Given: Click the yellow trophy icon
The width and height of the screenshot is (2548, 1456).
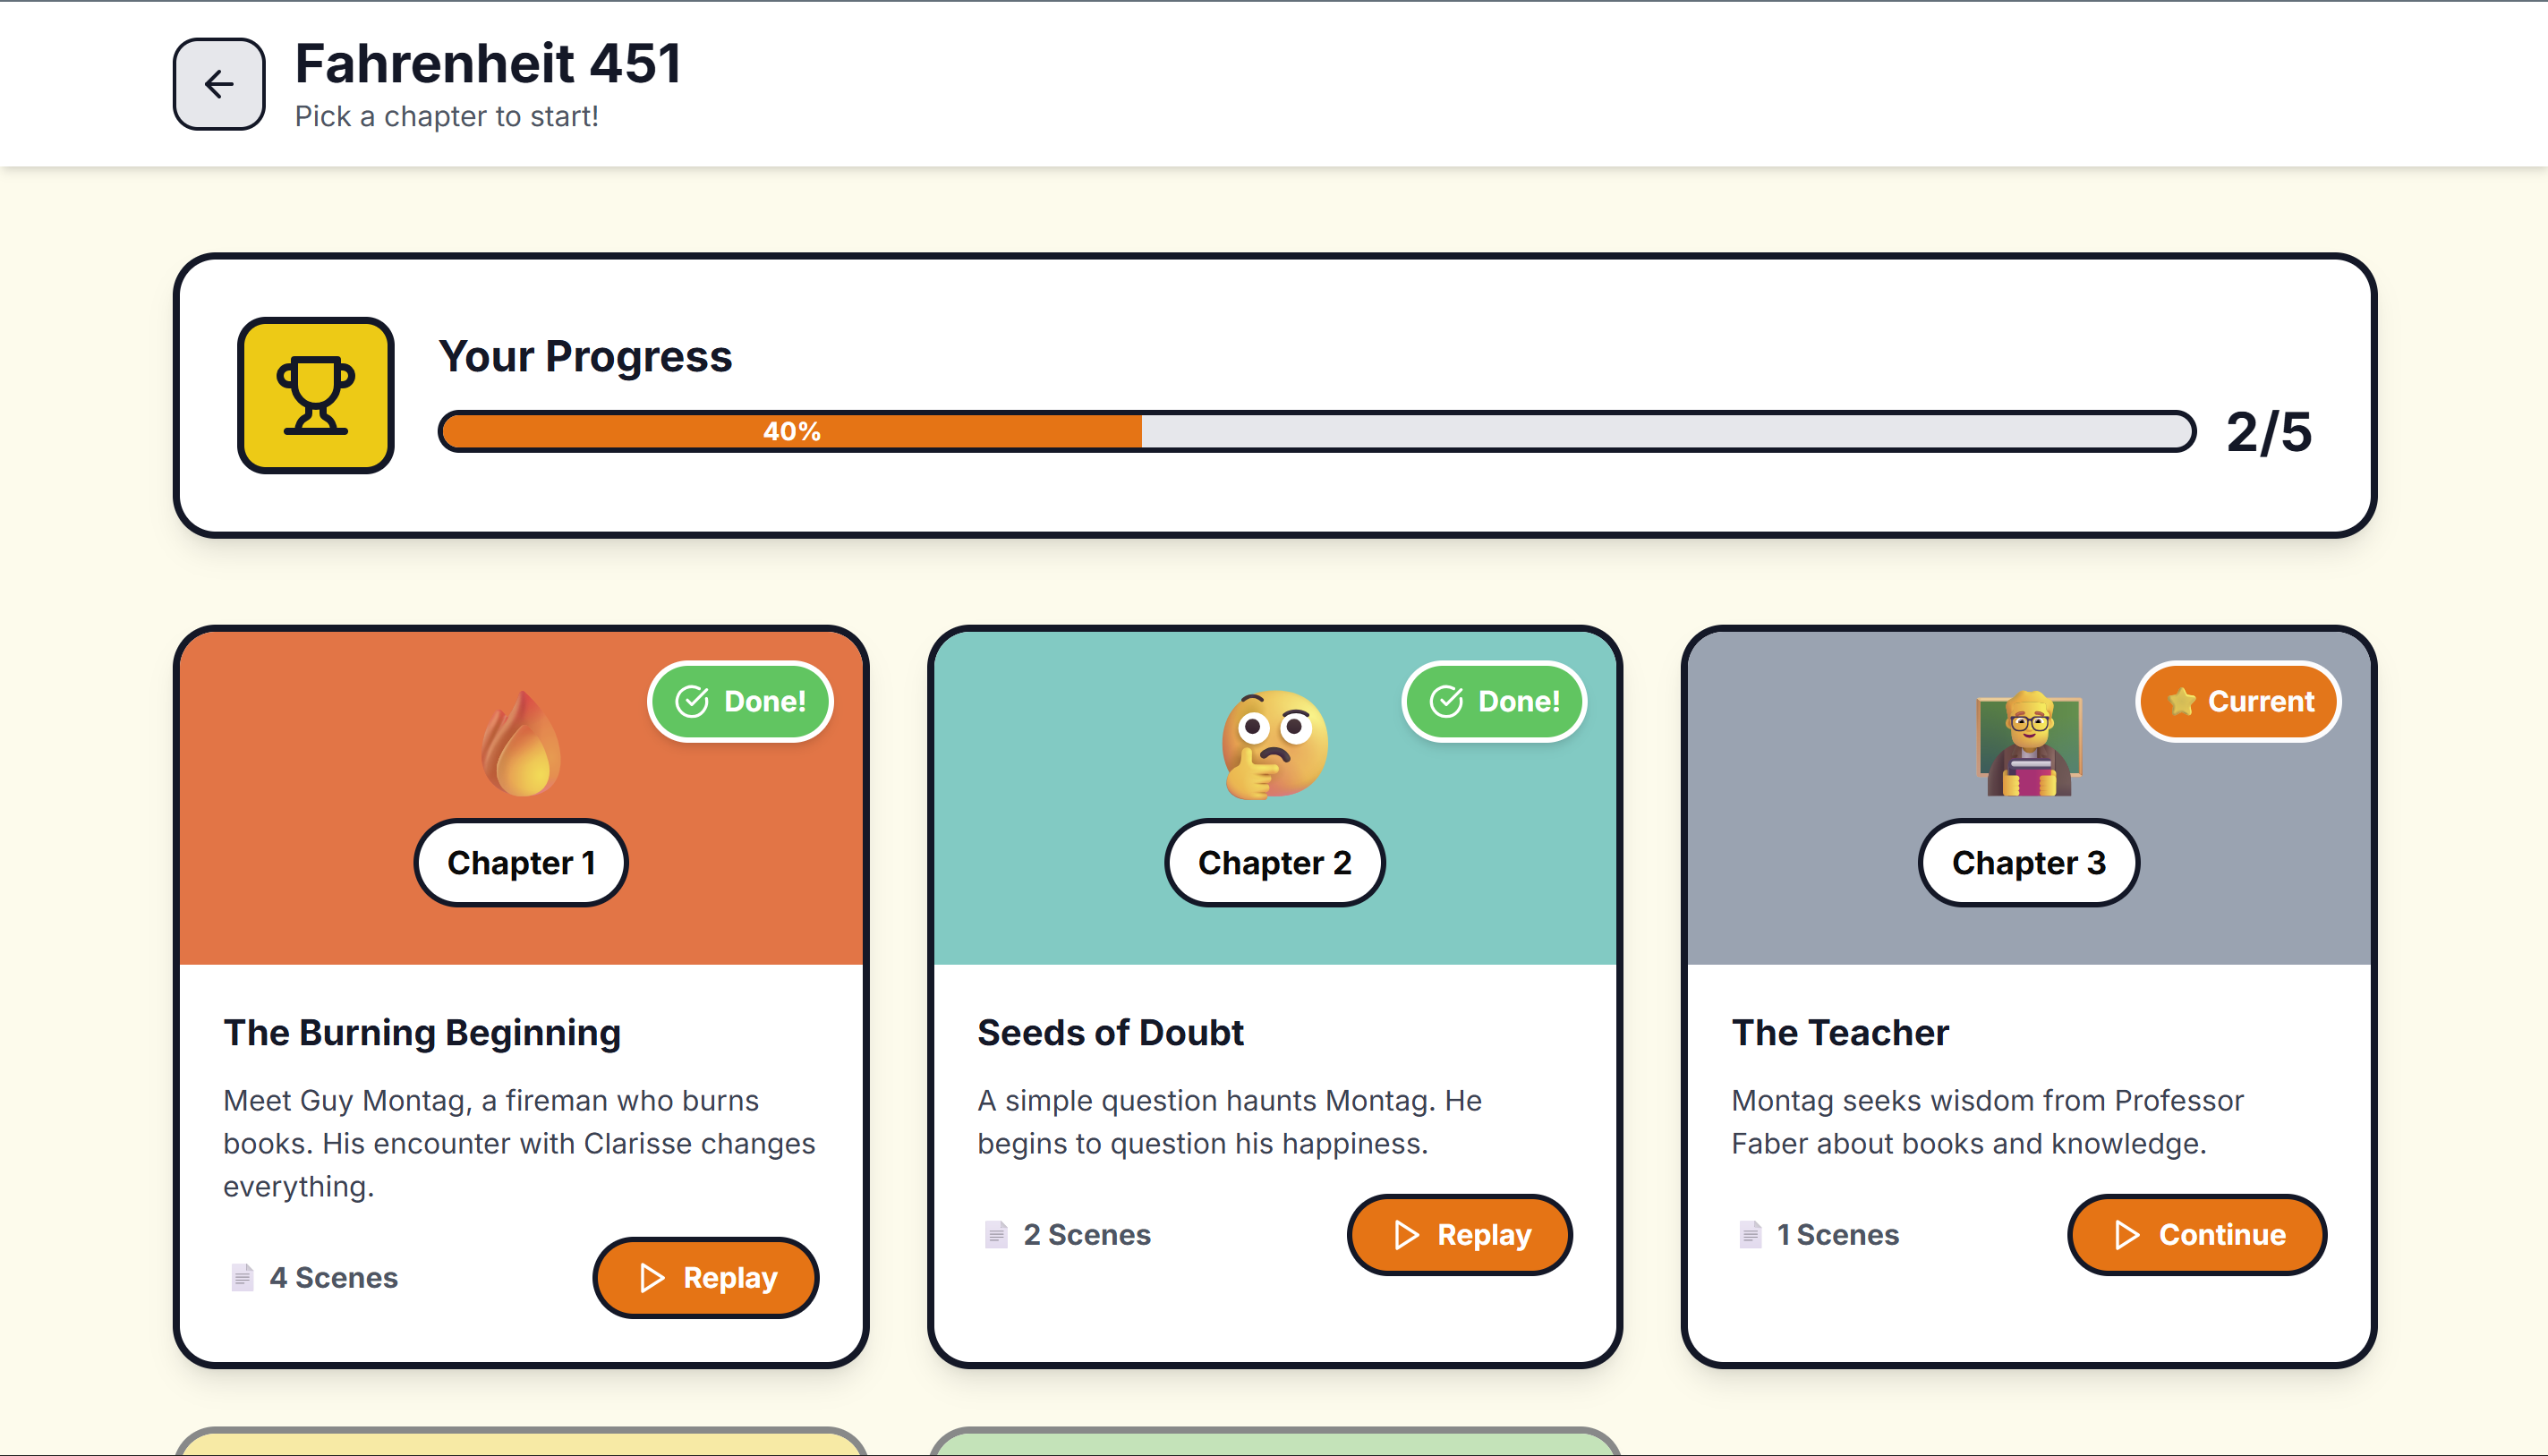Looking at the screenshot, I should pyautogui.click(x=316, y=396).
